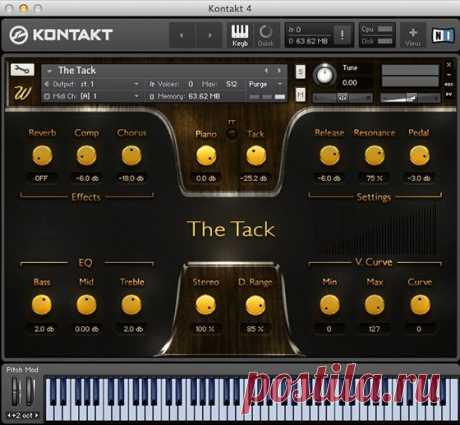Click the V Curve Min knob
460x425 pixels.
point(330,305)
